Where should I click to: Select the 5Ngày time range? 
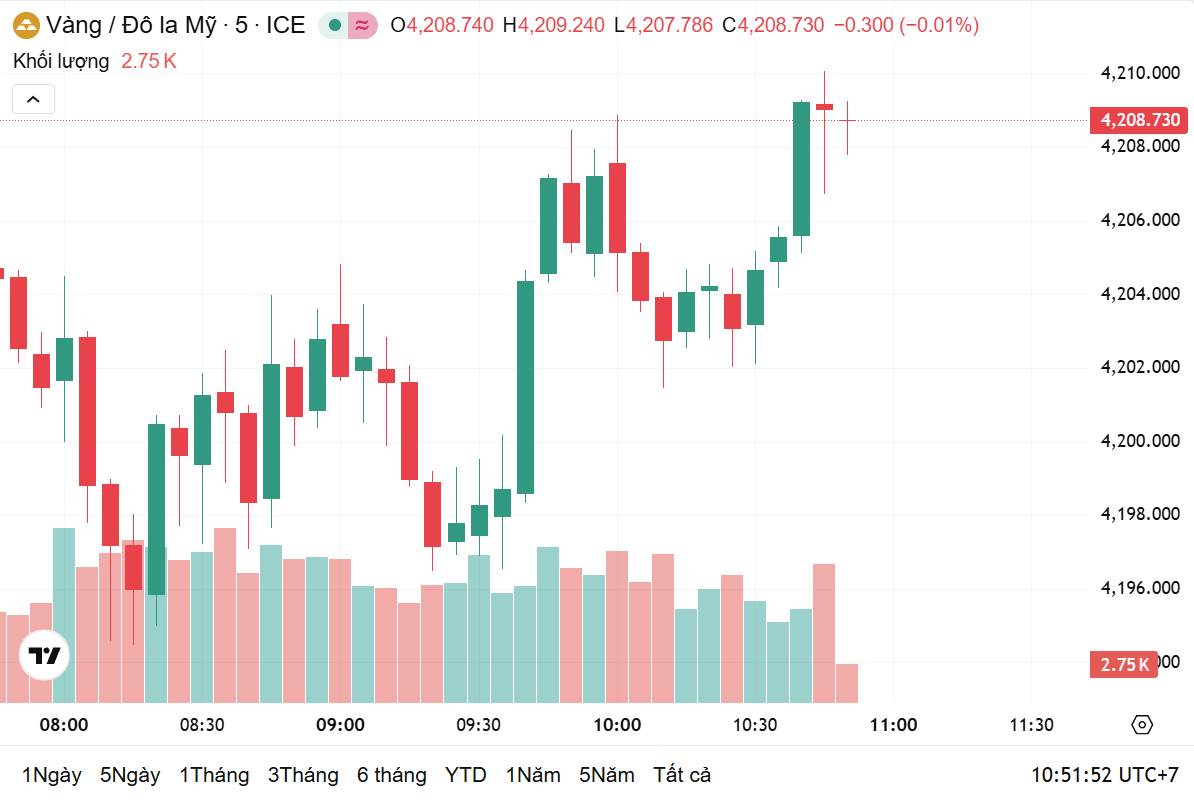click(x=130, y=775)
